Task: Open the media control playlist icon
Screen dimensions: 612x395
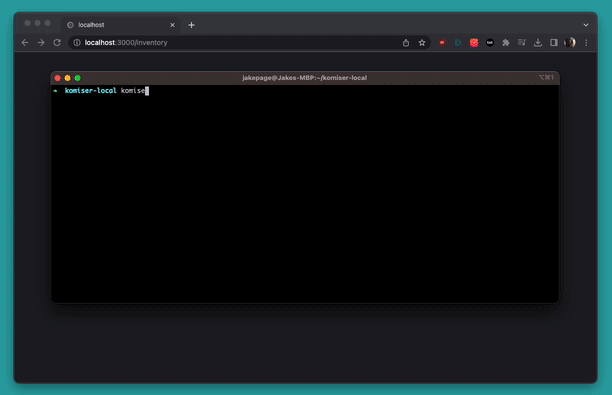Action: [522, 42]
